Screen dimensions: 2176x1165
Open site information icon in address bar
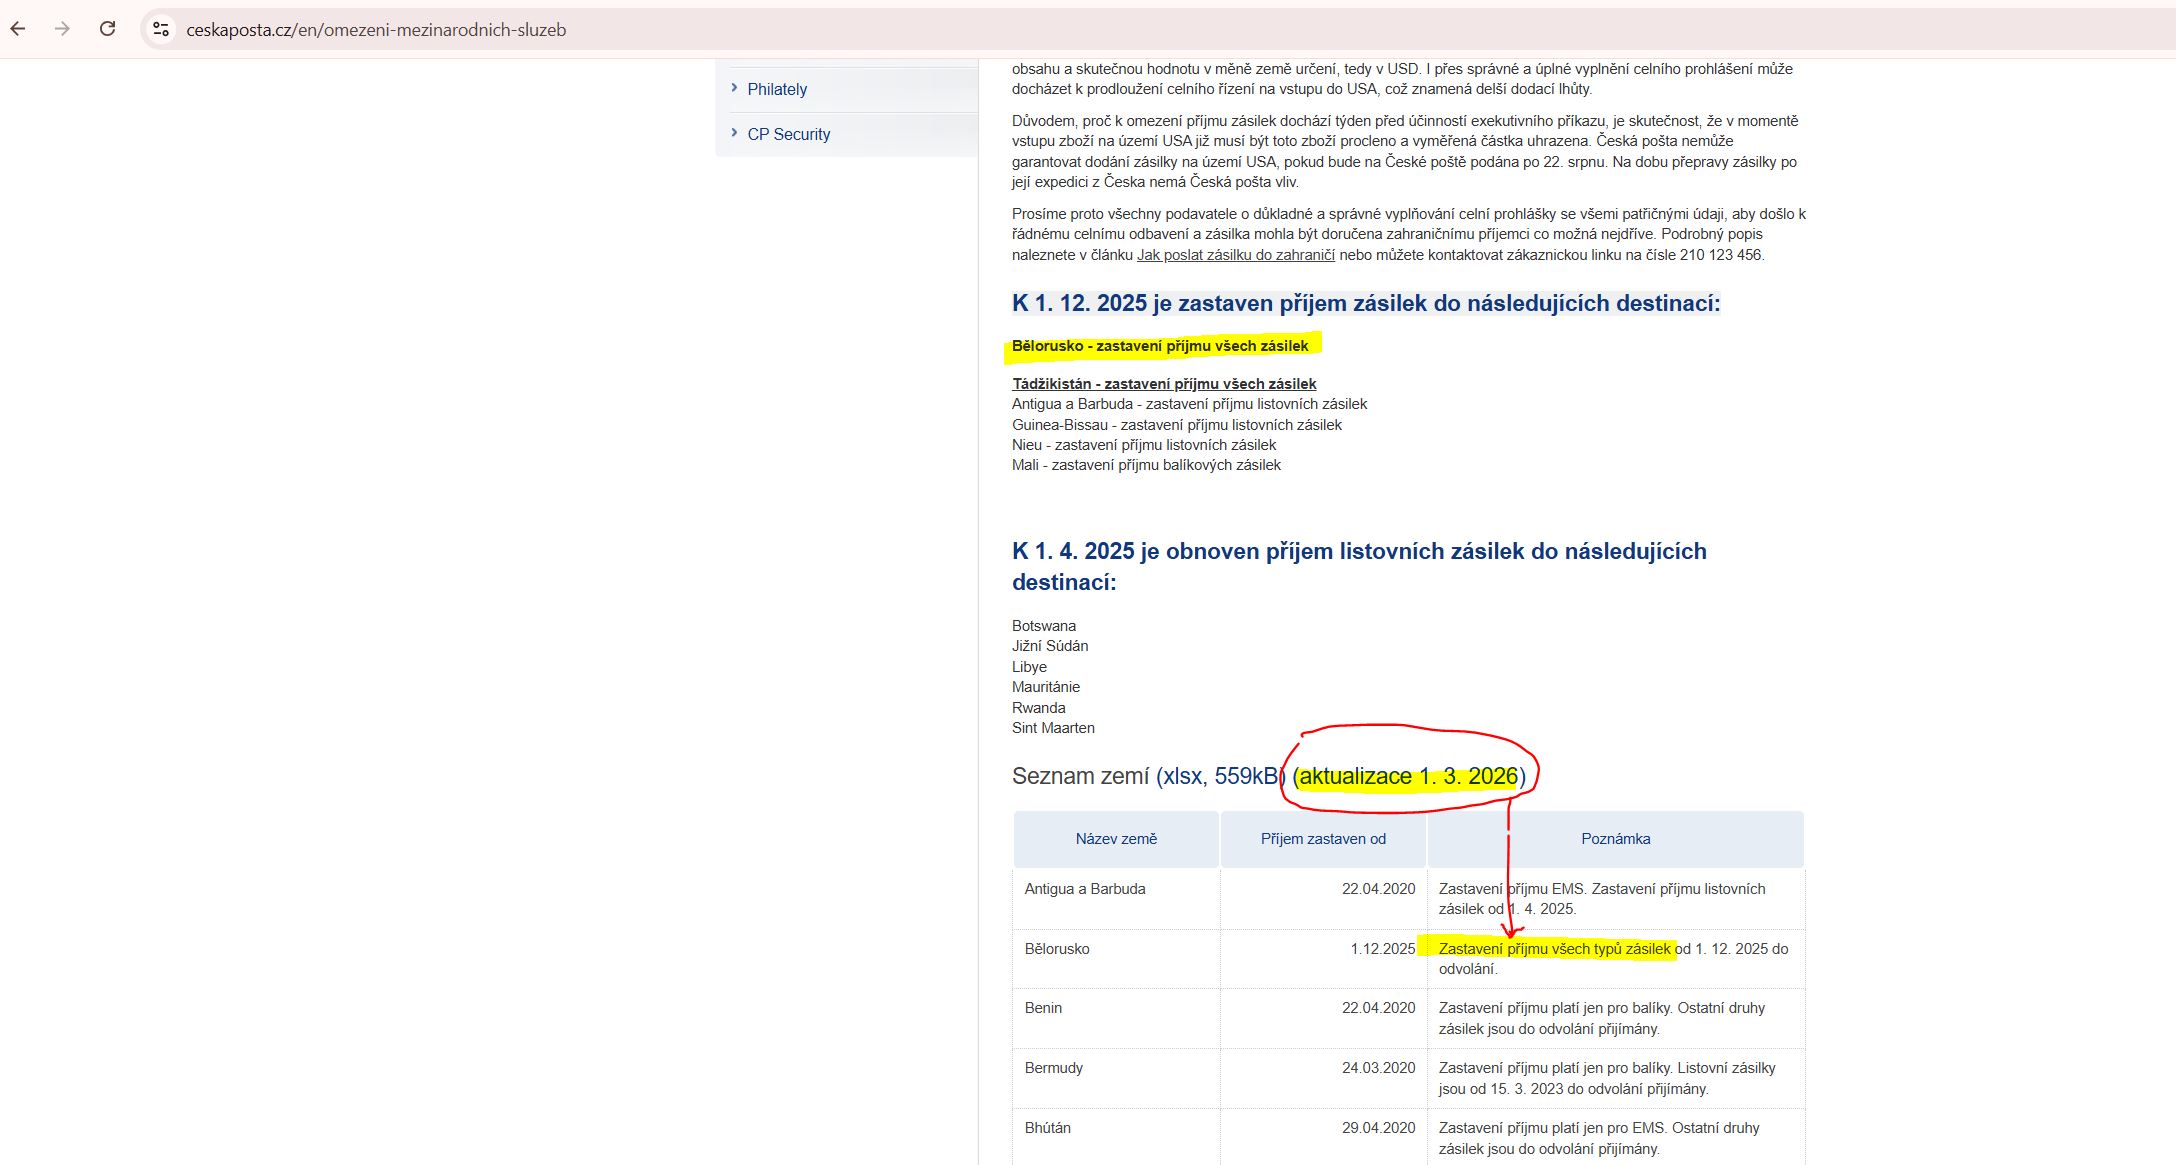click(x=161, y=29)
